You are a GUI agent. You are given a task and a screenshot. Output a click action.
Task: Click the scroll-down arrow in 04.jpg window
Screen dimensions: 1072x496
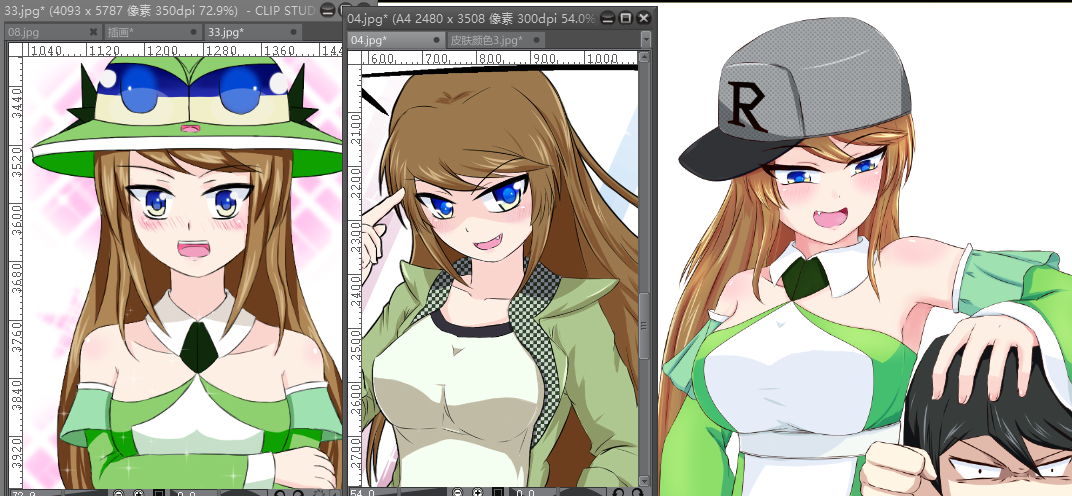tap(645, 482)
